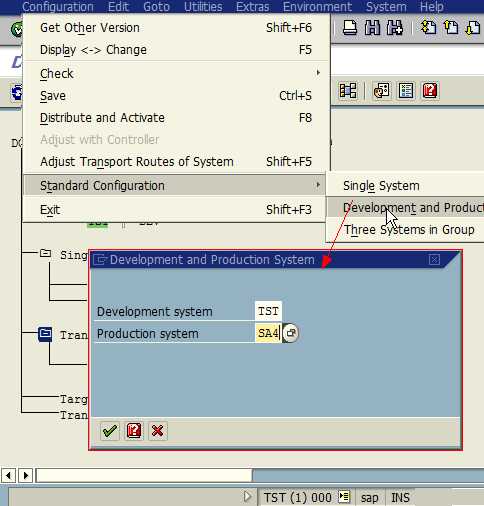Click the Production system input field

point(268,333)
